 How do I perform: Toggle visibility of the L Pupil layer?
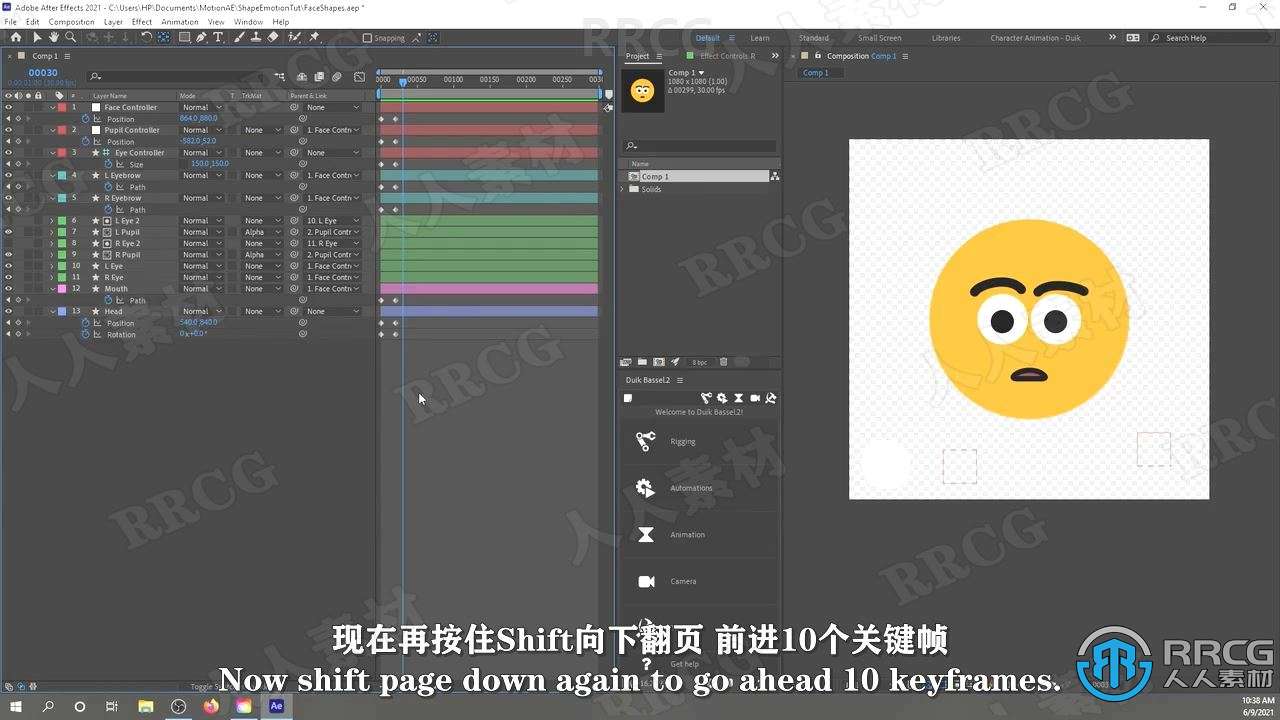pyautogui.click(x=8, y=232)
